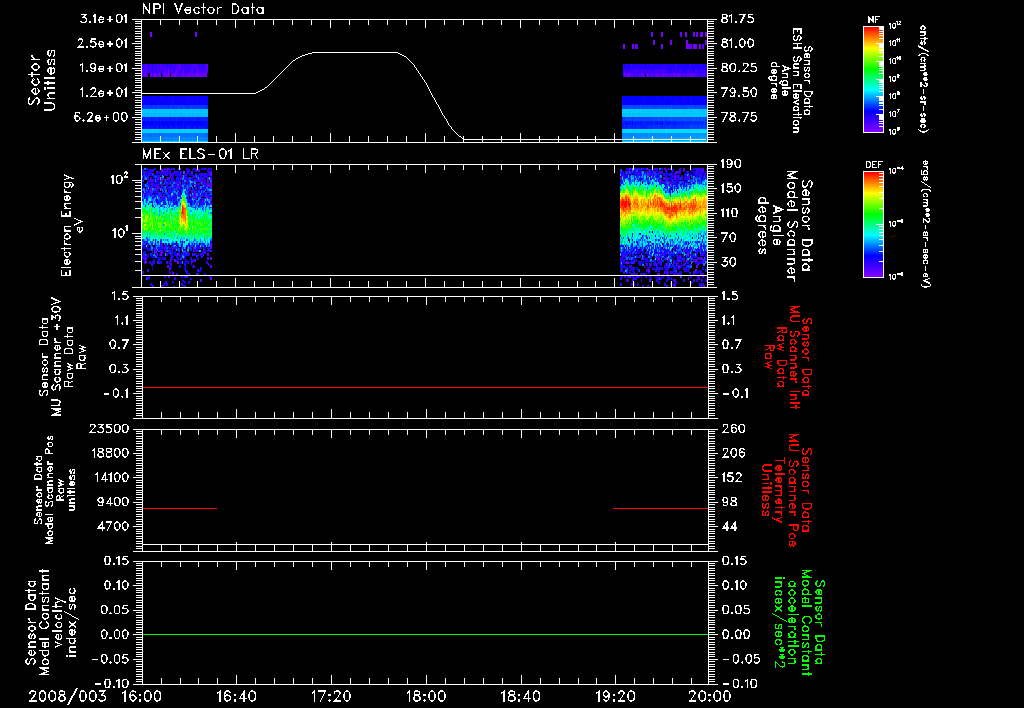Click the 2.5e+01 sector tick label
The width and height of the screenshot is (1024, 708).
[x=103, y=43]
